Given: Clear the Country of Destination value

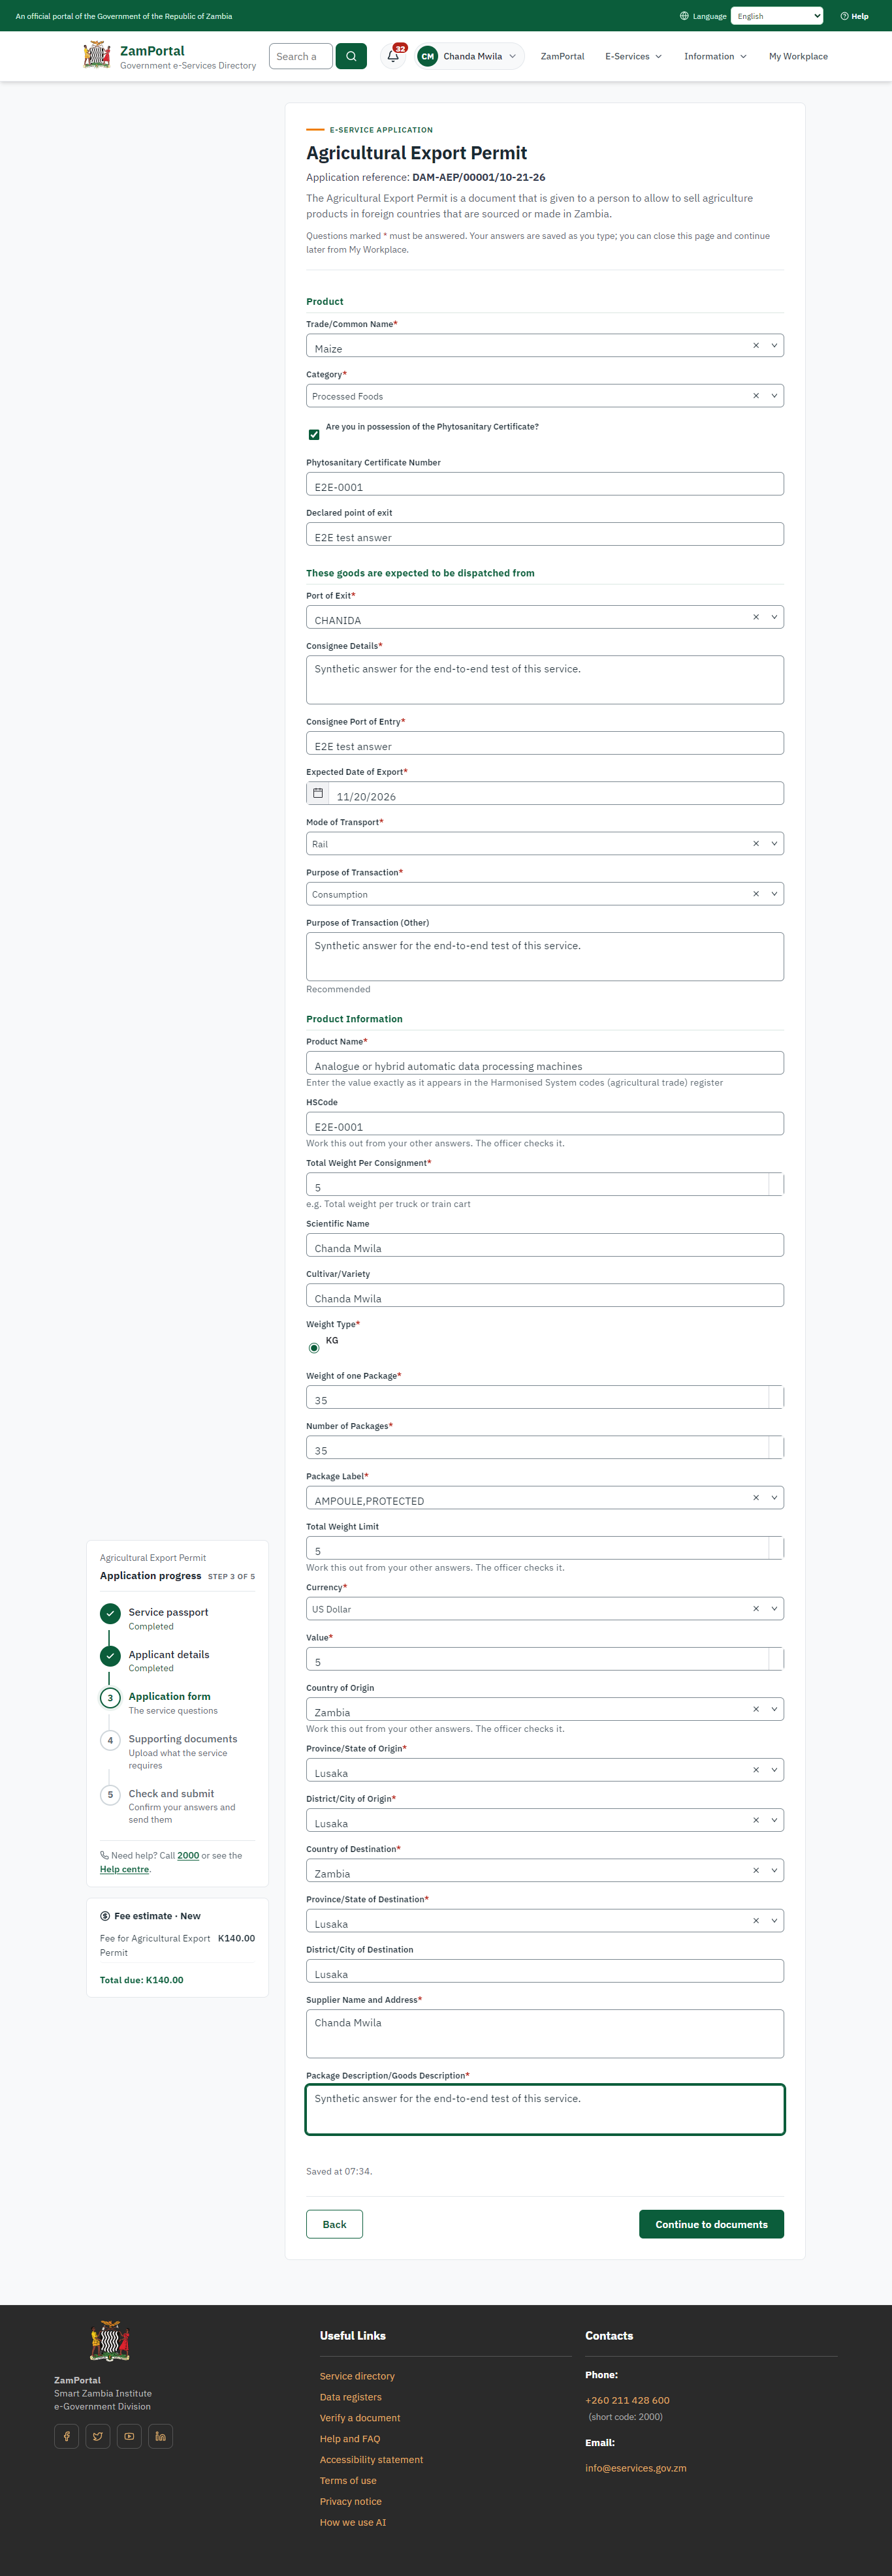Looking at the screenshot, I should click(756, 1870).
